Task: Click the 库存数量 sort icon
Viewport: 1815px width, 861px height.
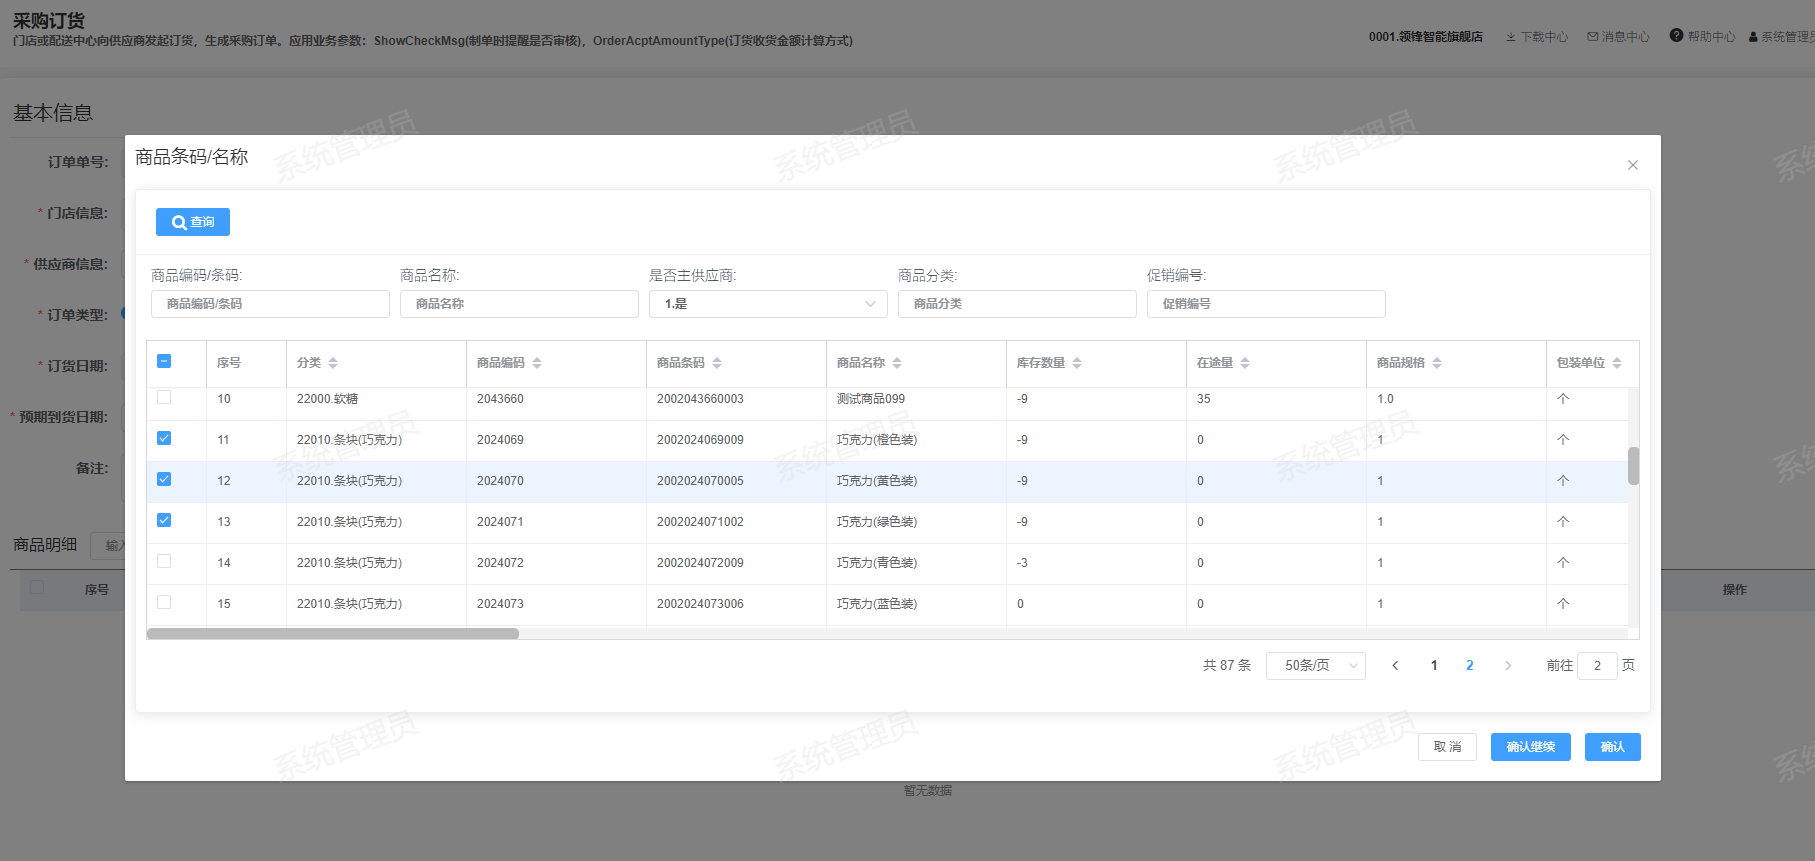Action: (x=1077, y=363)
